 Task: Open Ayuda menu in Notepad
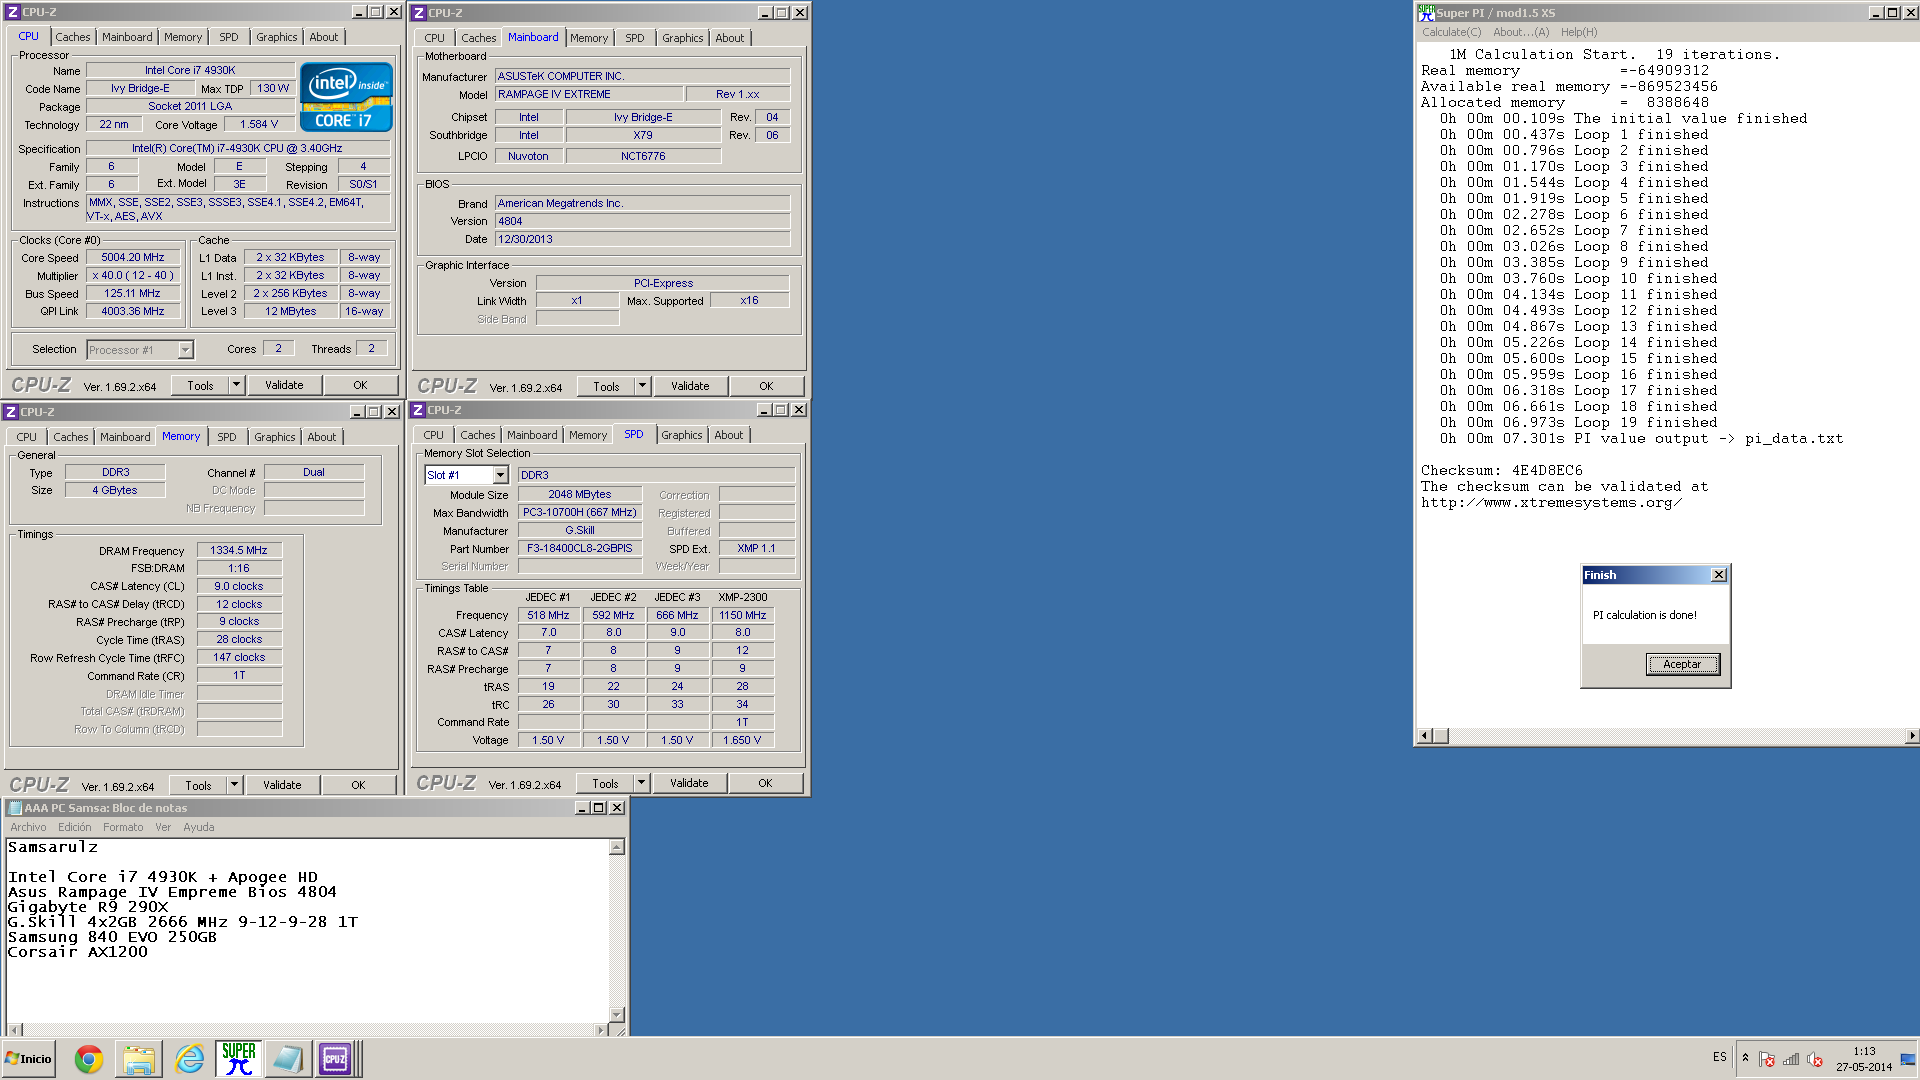click(198, 827)
